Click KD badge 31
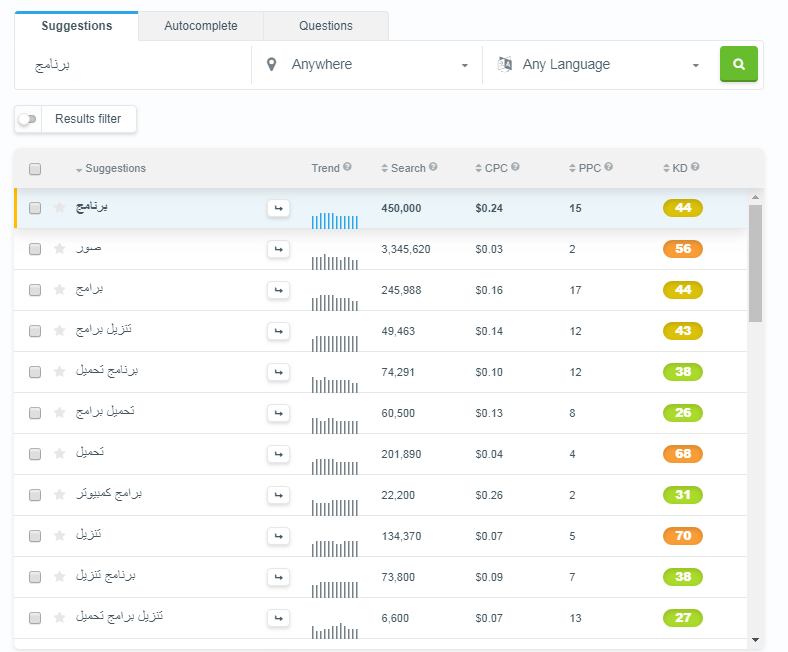788x652 pixels. (682, 495)
